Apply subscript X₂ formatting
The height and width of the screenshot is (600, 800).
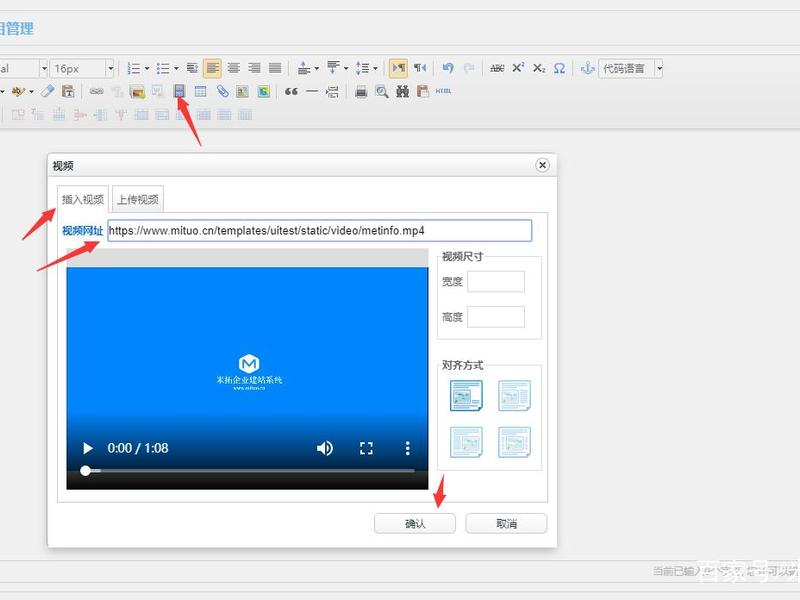539,68
